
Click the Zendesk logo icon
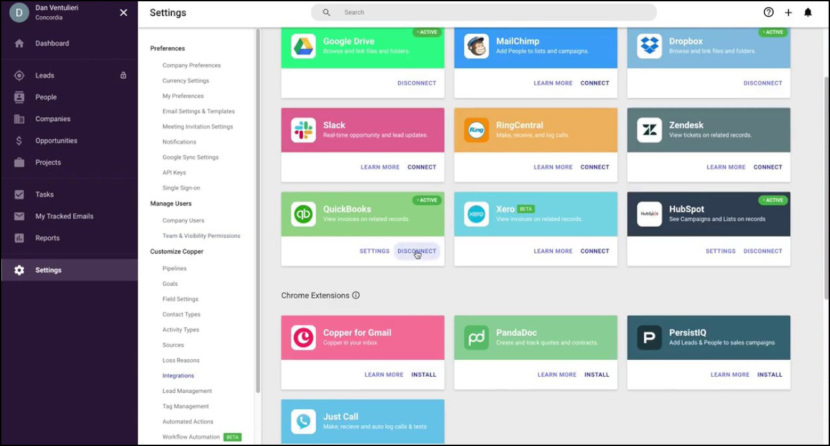[650, 130]
